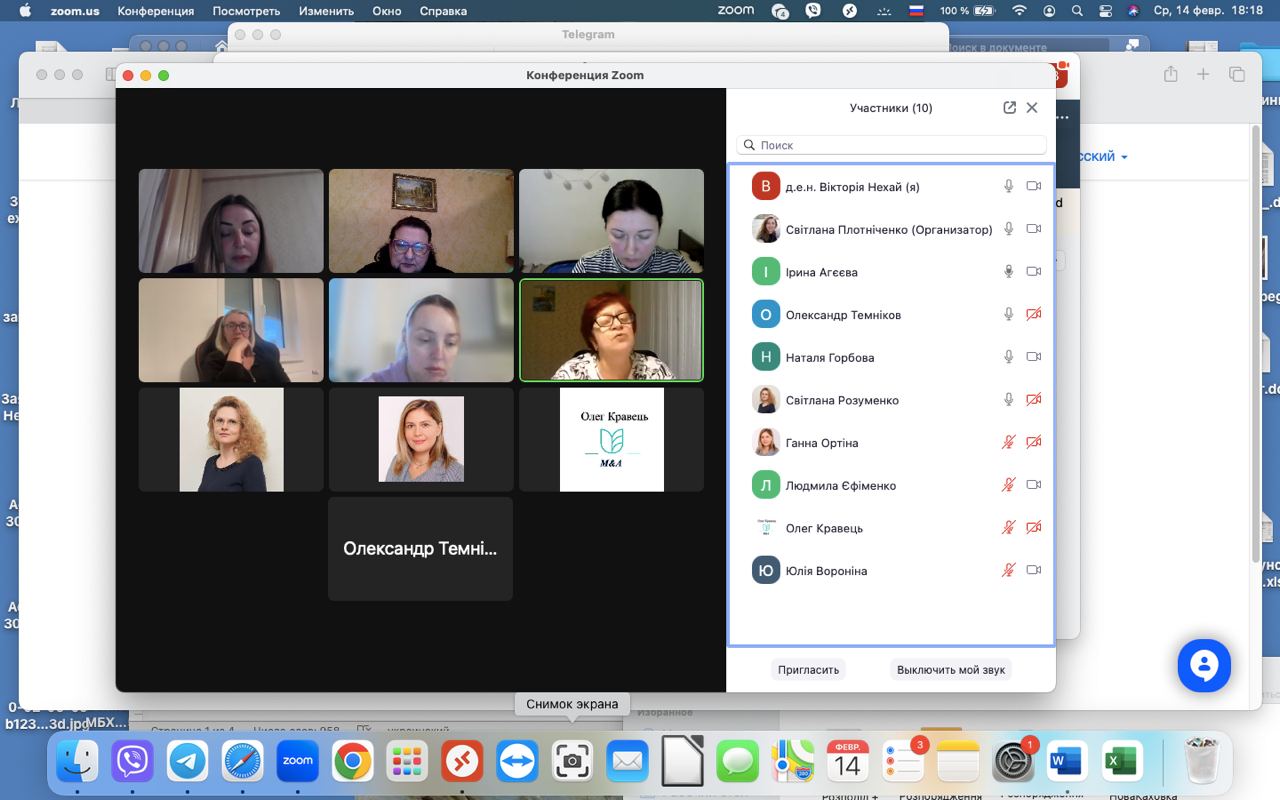Click Олег Кравець's muted microphone icon
1280x800 pixels.
point(1009,528)
